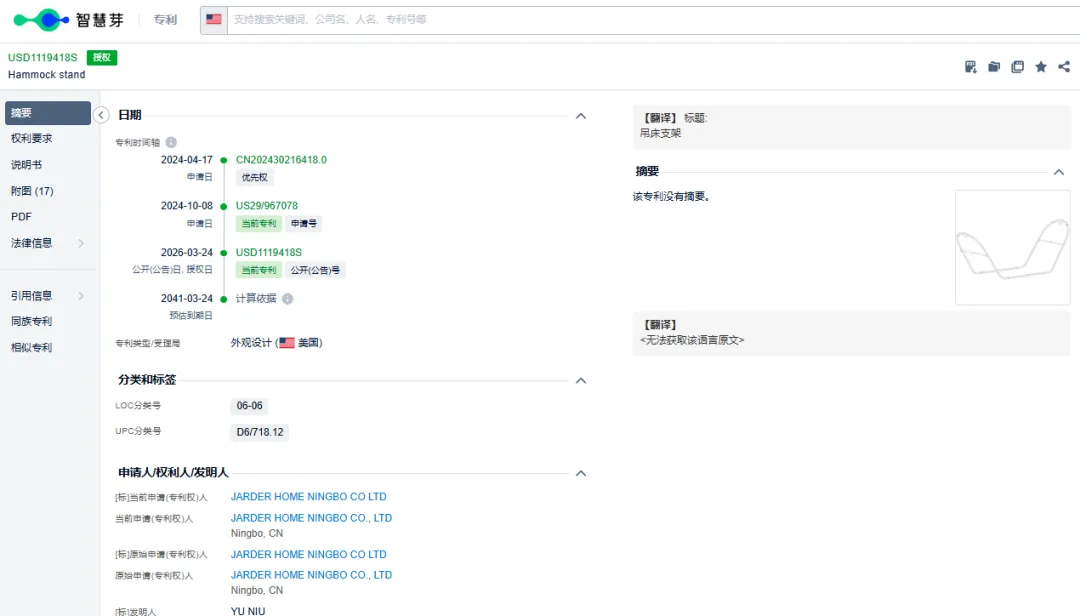The width and height of the screenshot is (1080, 616).
Task: Open the hammock stand drawing thumbnail
Action: click(1012, 248)
